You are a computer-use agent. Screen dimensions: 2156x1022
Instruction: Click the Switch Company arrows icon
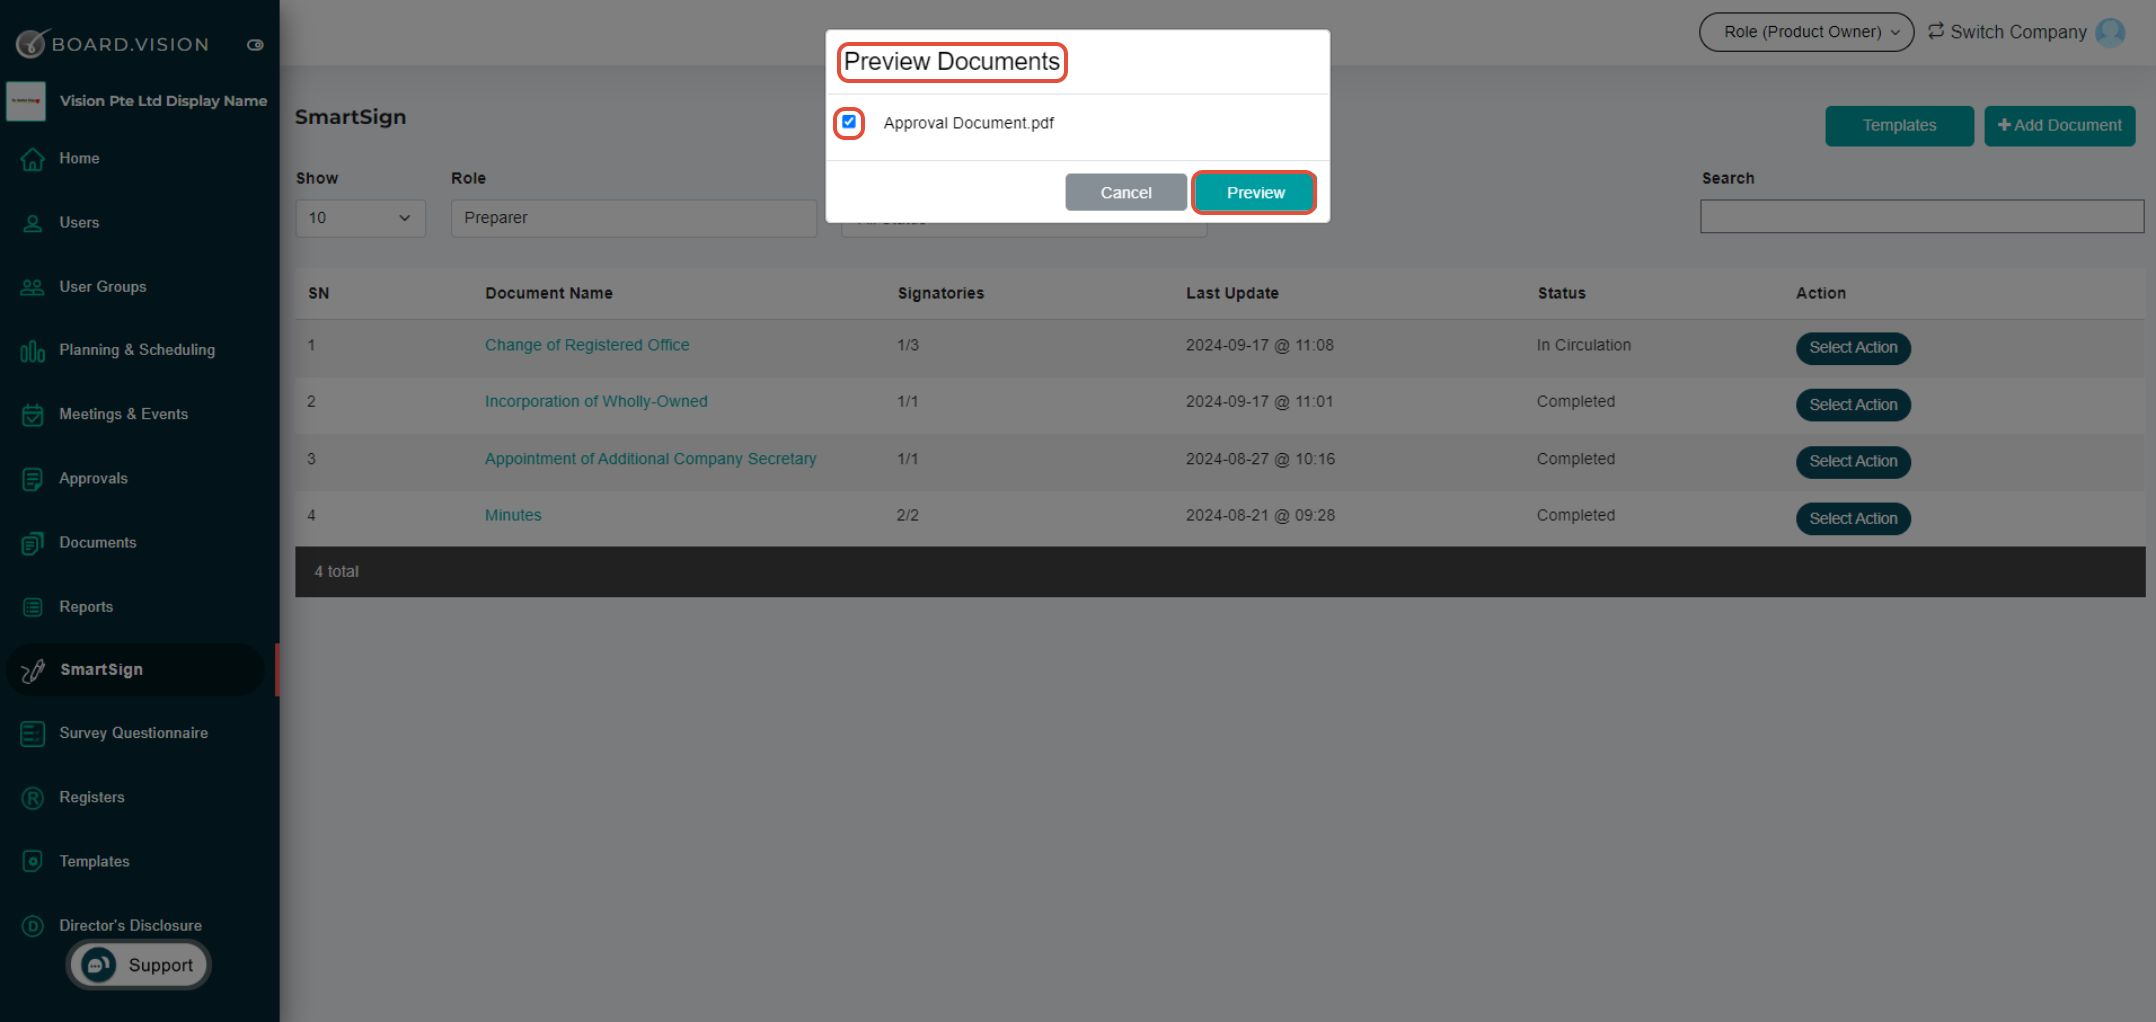(1936, 31)
